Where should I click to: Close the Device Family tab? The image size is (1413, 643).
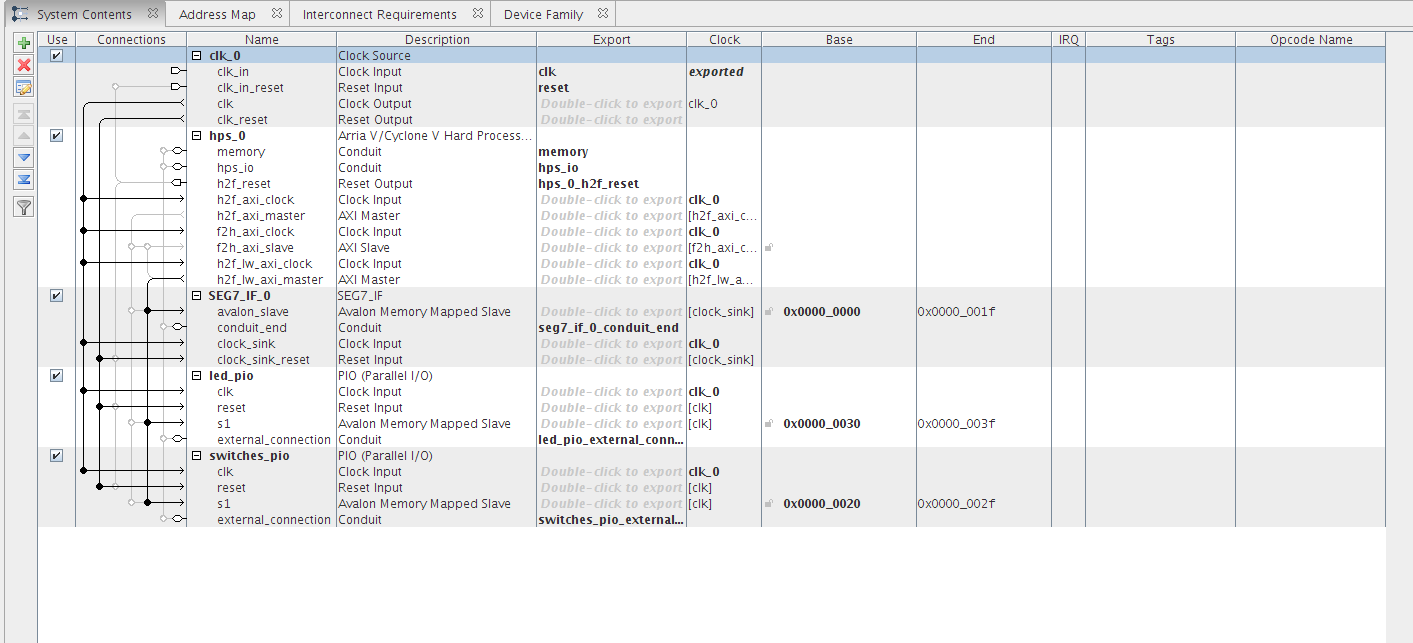[x=603, y=14]
